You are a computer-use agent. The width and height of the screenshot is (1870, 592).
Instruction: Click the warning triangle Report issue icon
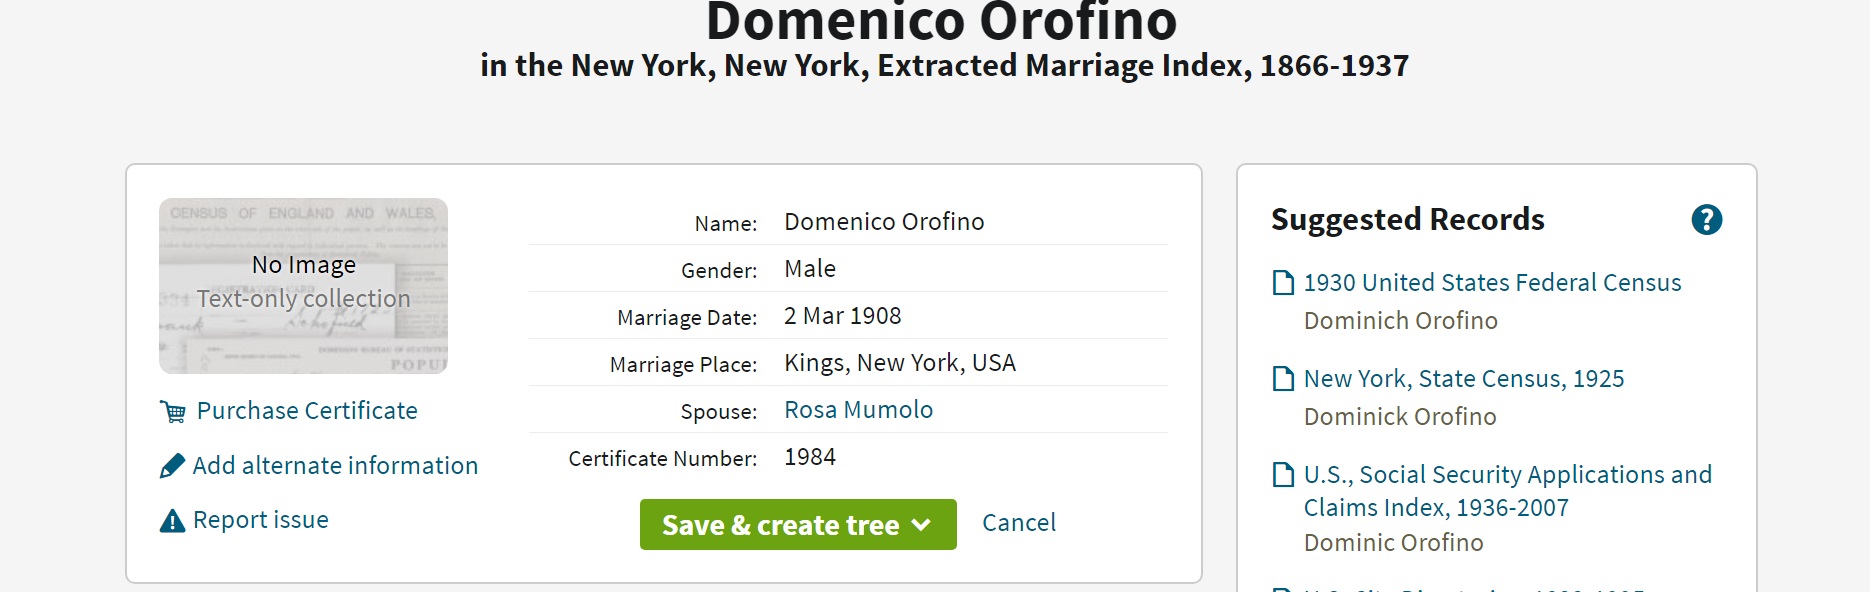pyautogui.click(x=172, y=521)
